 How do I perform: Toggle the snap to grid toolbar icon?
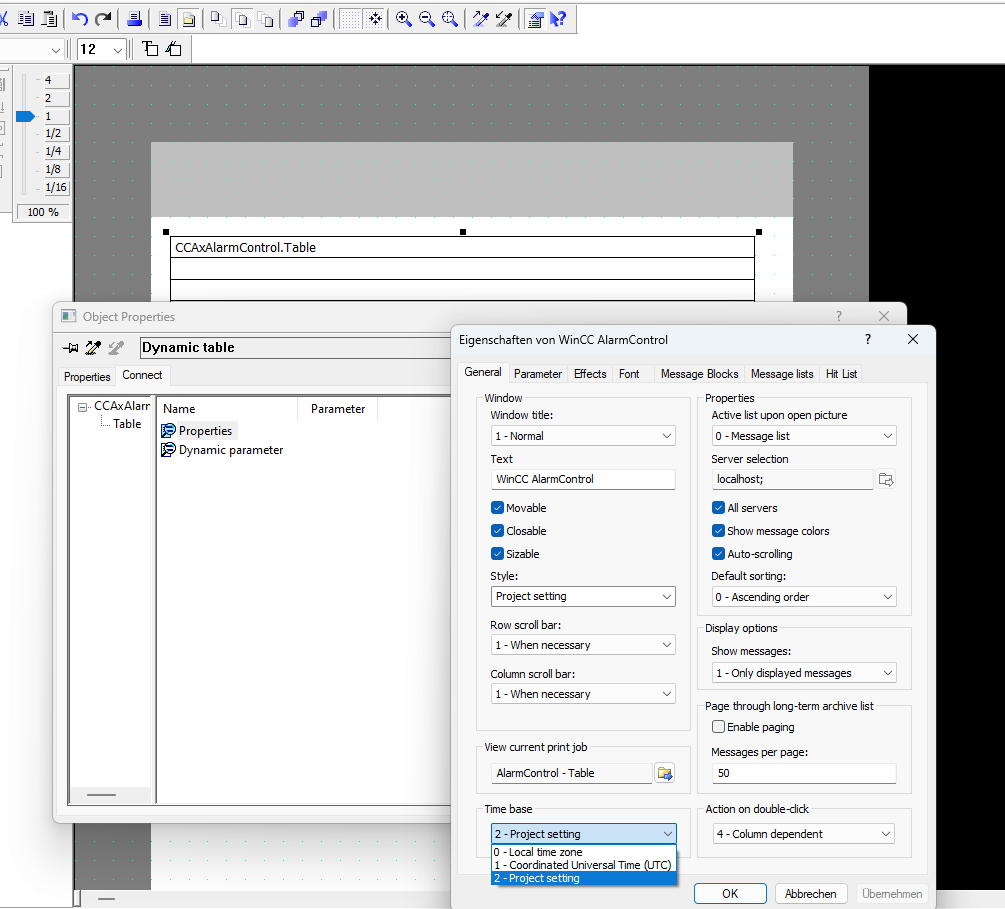pyautogui.click(x=374, y=19)
